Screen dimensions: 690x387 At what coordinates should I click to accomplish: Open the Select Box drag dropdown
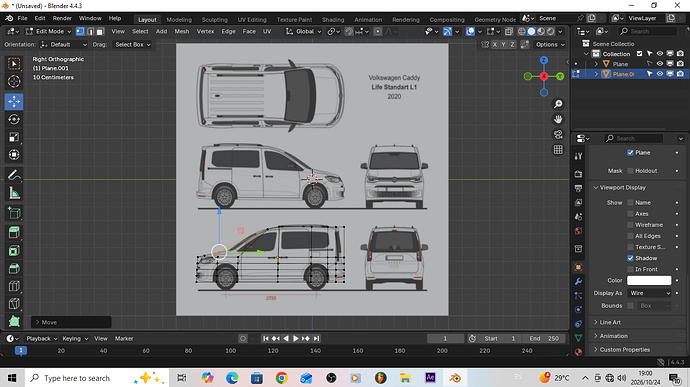click(x=132, y=44)
